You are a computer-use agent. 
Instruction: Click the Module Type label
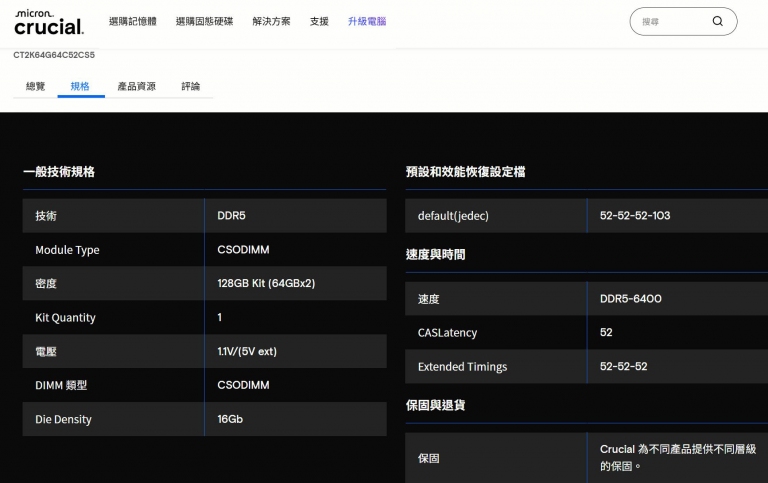pos(67,250)
